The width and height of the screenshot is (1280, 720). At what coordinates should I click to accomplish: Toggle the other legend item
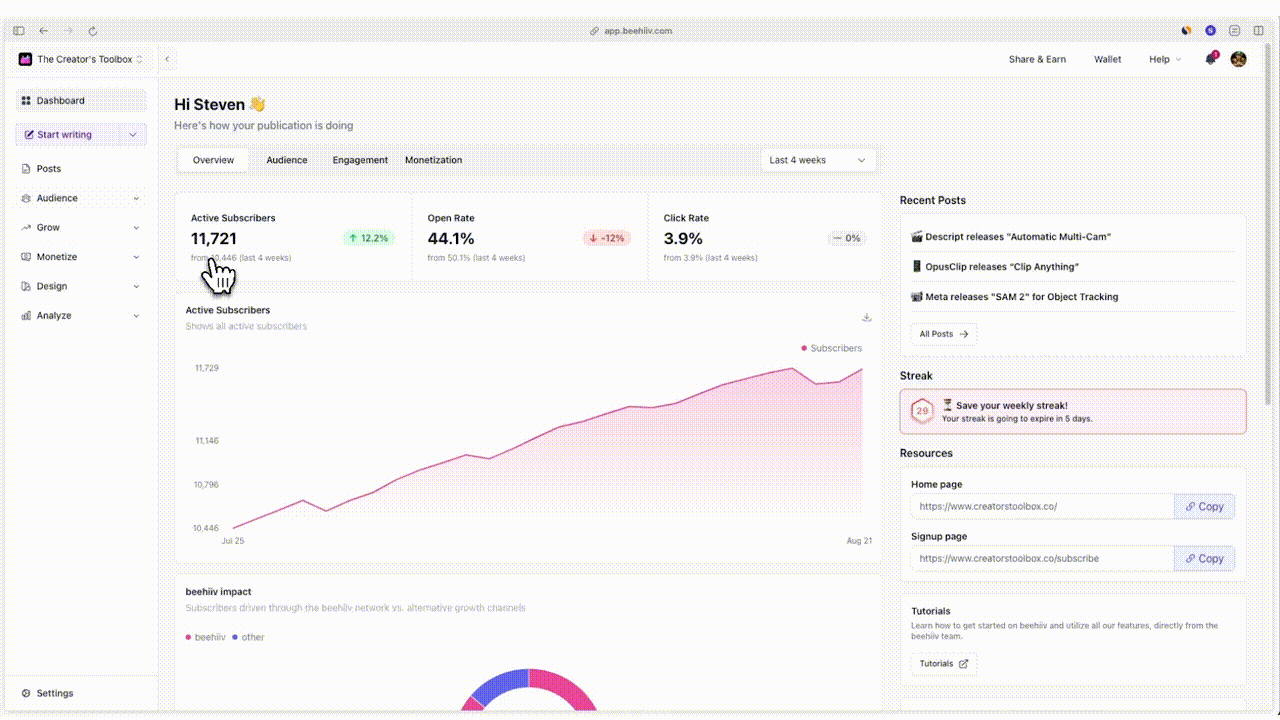tap(248, 637)
